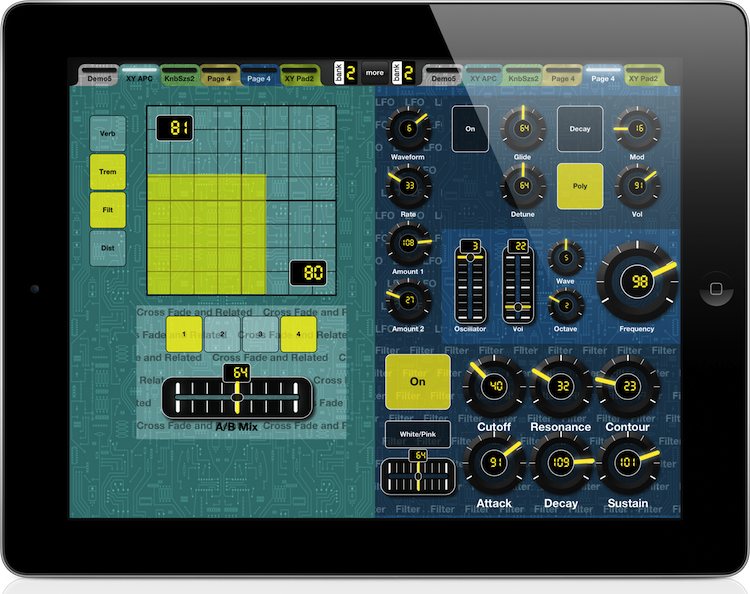The height and width of the screenshot is (594, 750).
Task: Tap the 81 value readout on the XY pad
Action: pyautogui.click(x=175, y=128)
